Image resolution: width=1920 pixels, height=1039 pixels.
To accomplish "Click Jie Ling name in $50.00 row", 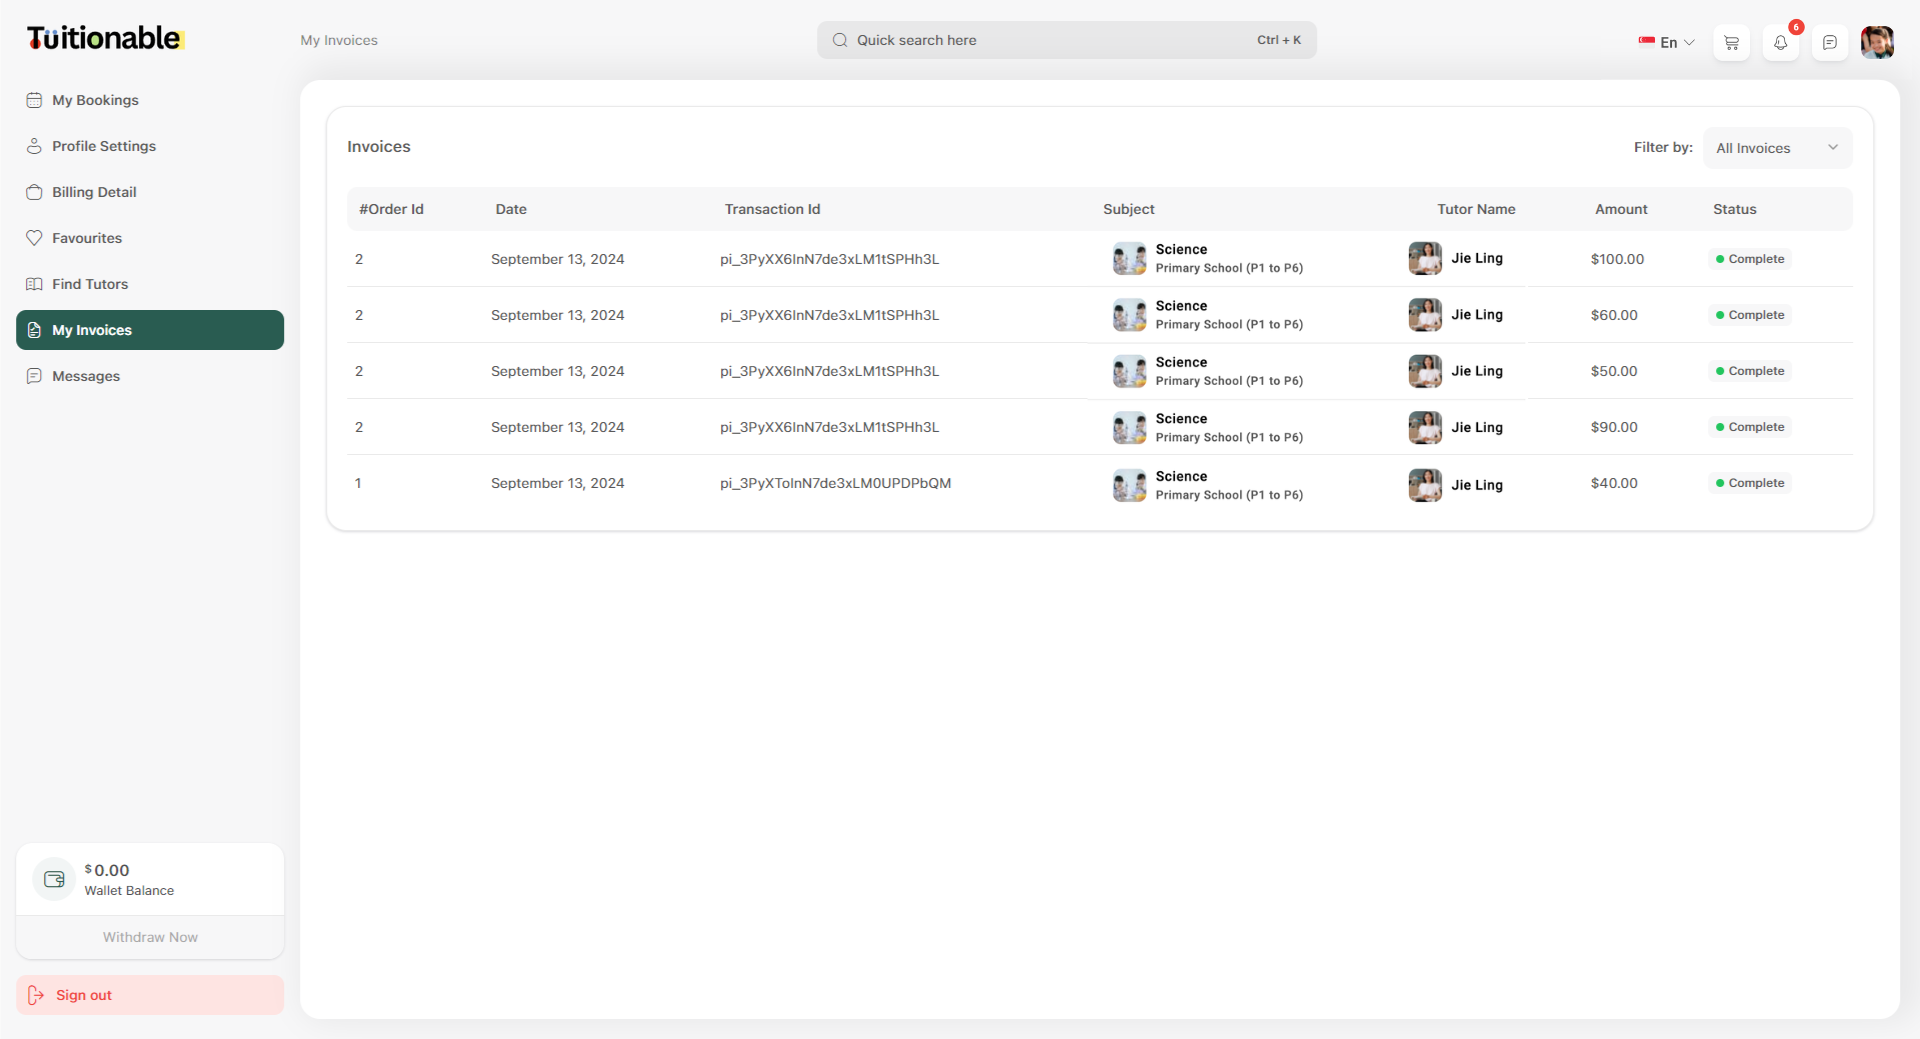I will [x=1477, y=371].
